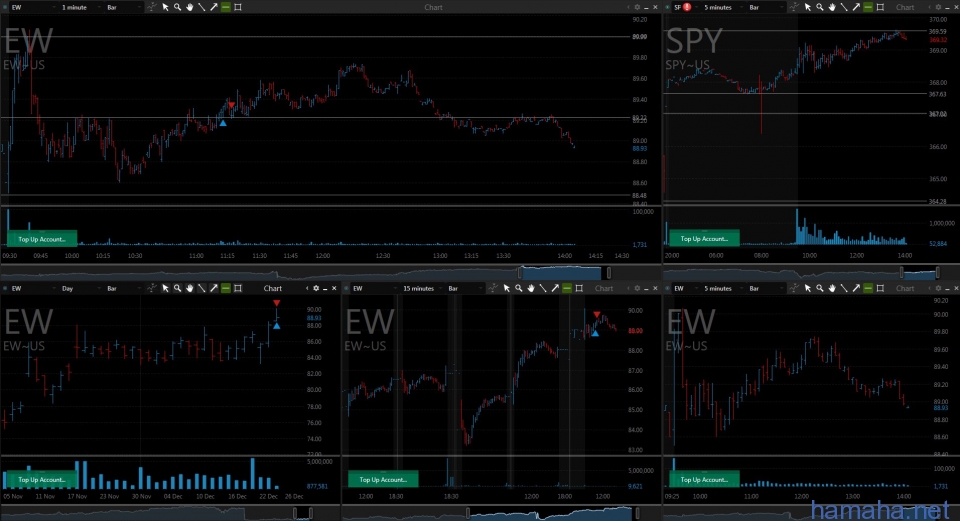Open settings gear of SPY chart
Viewport: 960px width, 521px height.
pos(938,7)
